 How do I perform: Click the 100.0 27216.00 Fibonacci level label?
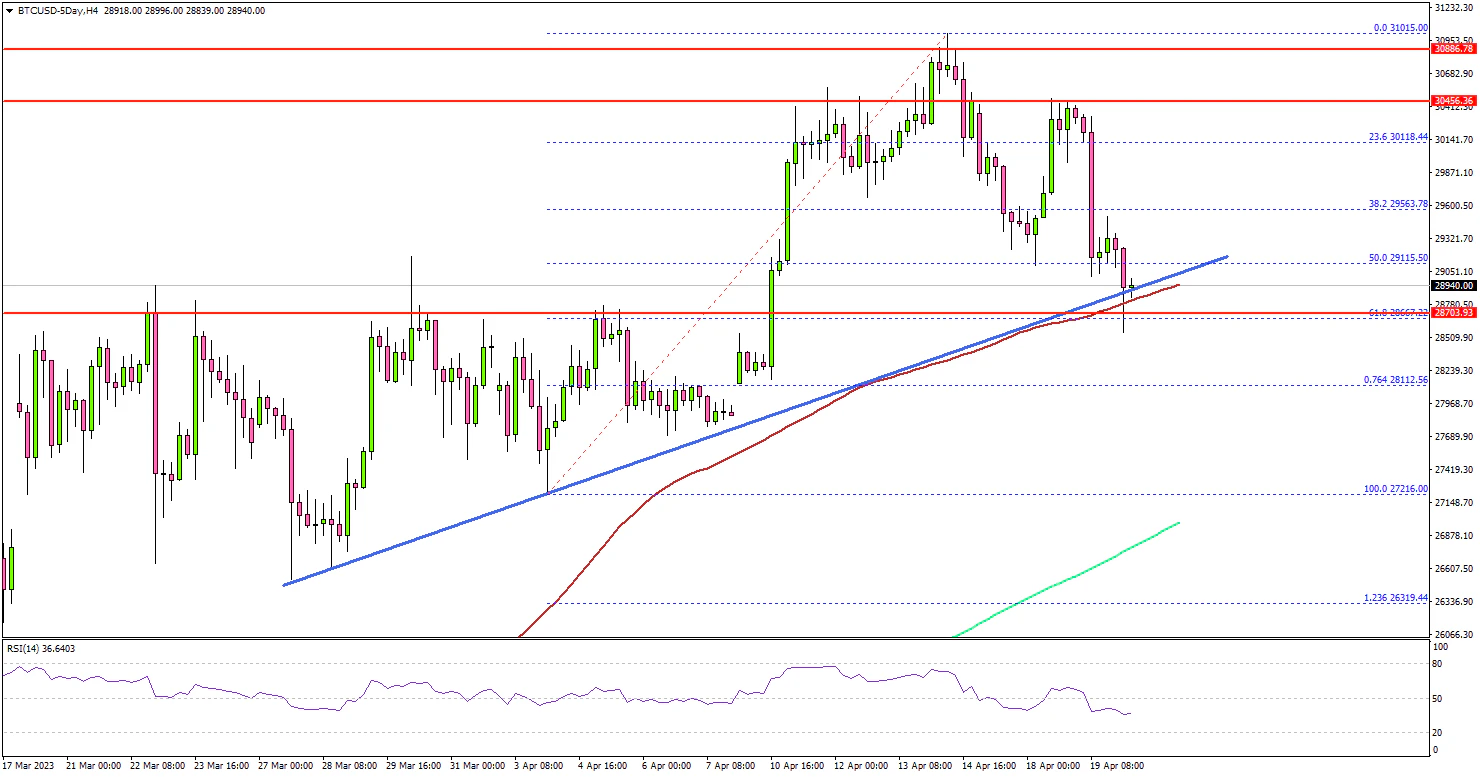(x=1395, y=489)
